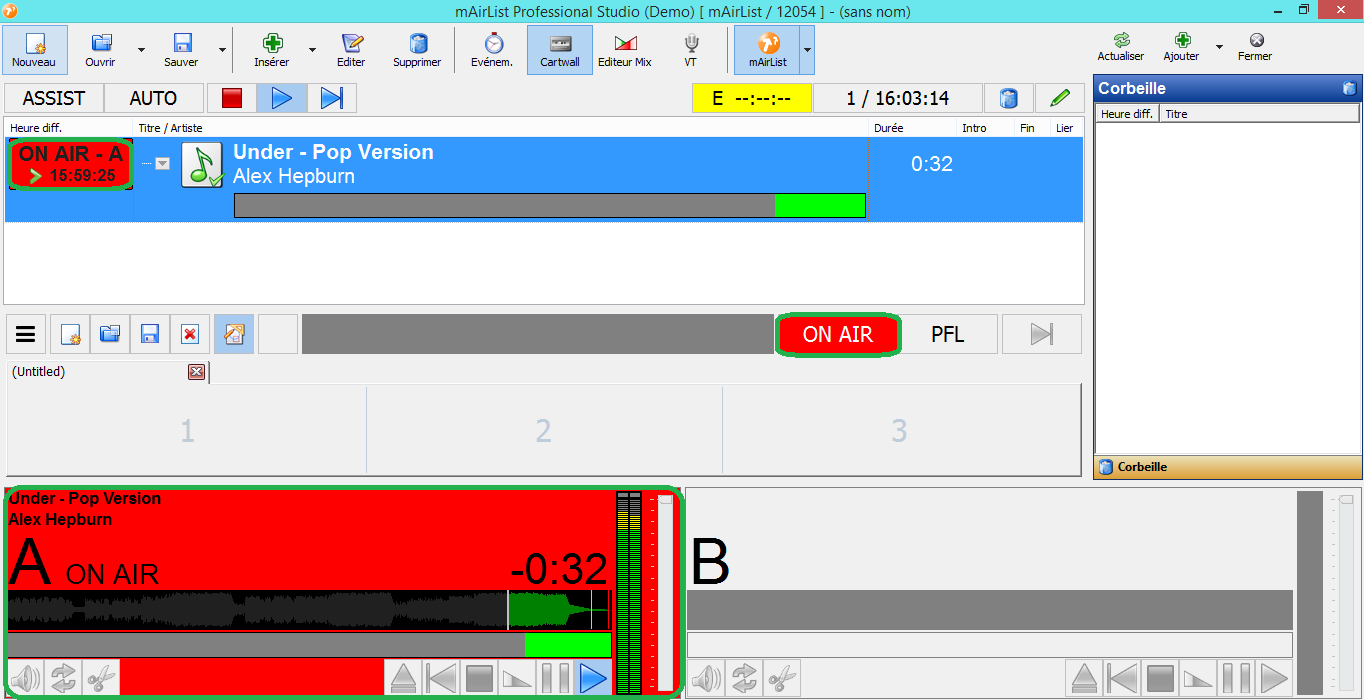Click the VT microphone icon
The height and width of the screenshot is (700, 1364).
pos(691,50)
